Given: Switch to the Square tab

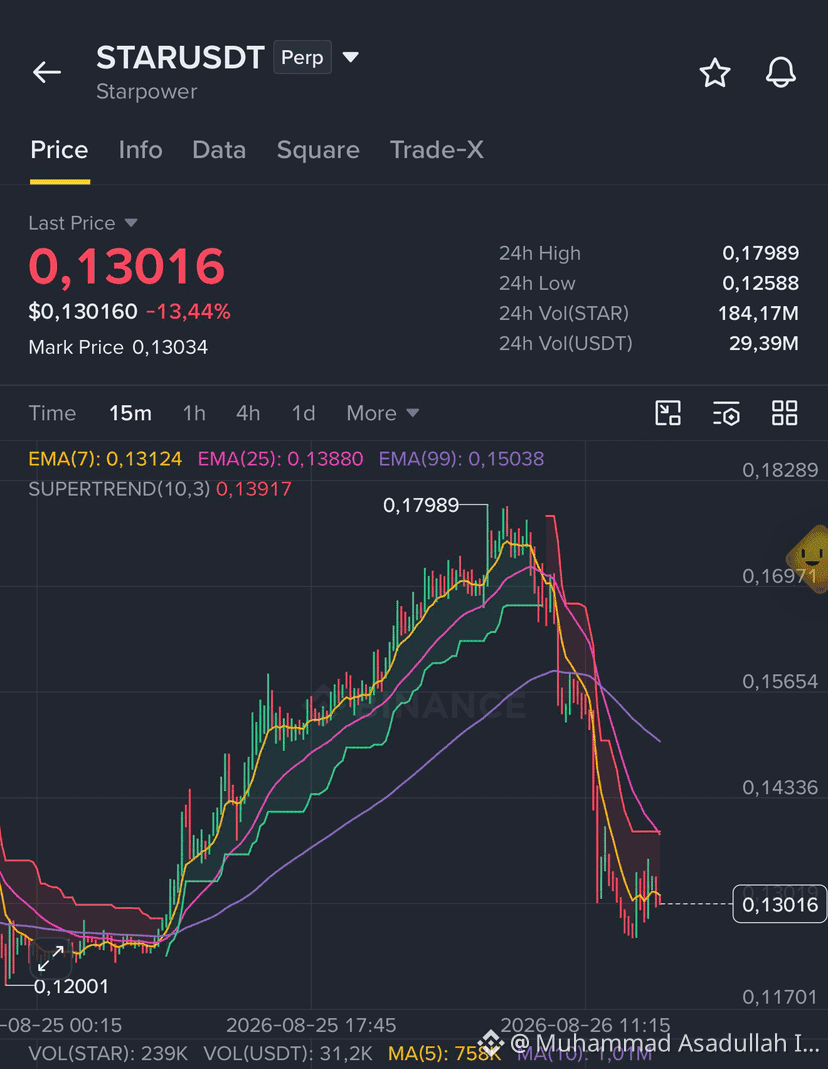Looking at the screenshot, I should point(318,150).
